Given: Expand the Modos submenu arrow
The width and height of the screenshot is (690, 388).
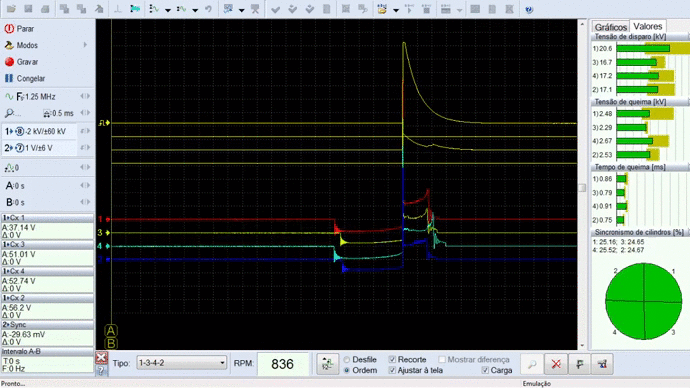Looking at the screenshot, I should (x=85, y=45).
